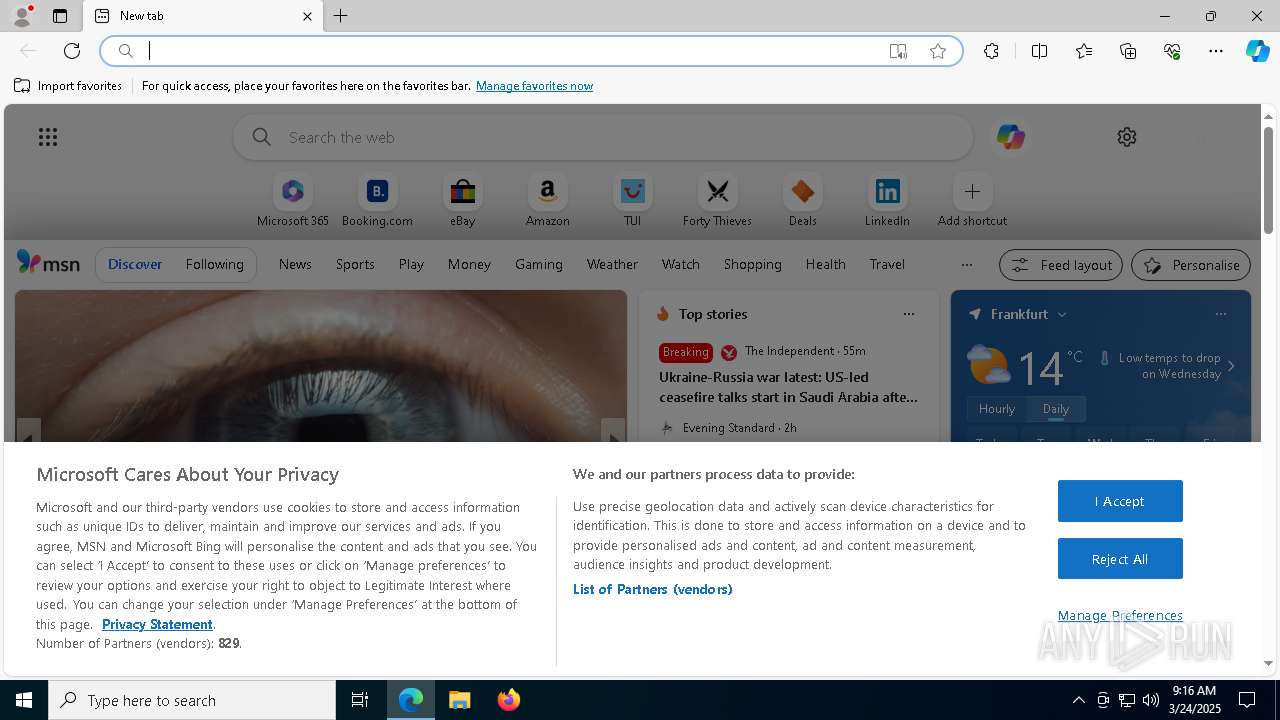
Task: Open File Explorer from the taskbar
Action: click(x=459, y=700)
